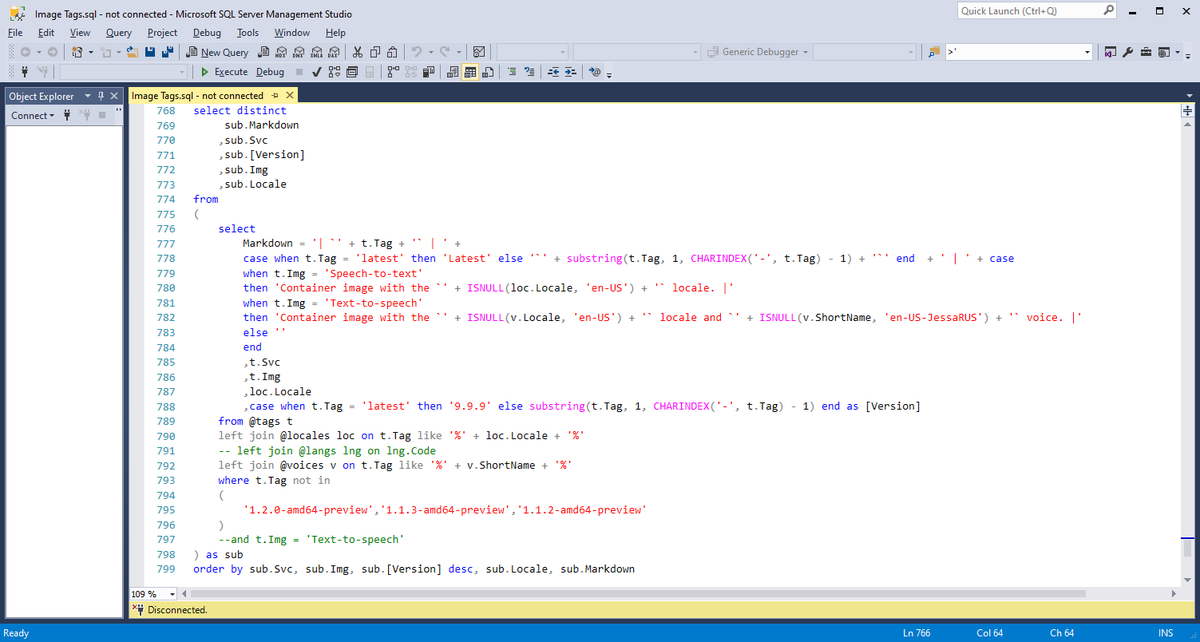Image resolution: width=1200 pixels, height=642 pixels.
Task: Toggle auto-hide pin on Object Explorer
Action: click(x=101, y=96)
